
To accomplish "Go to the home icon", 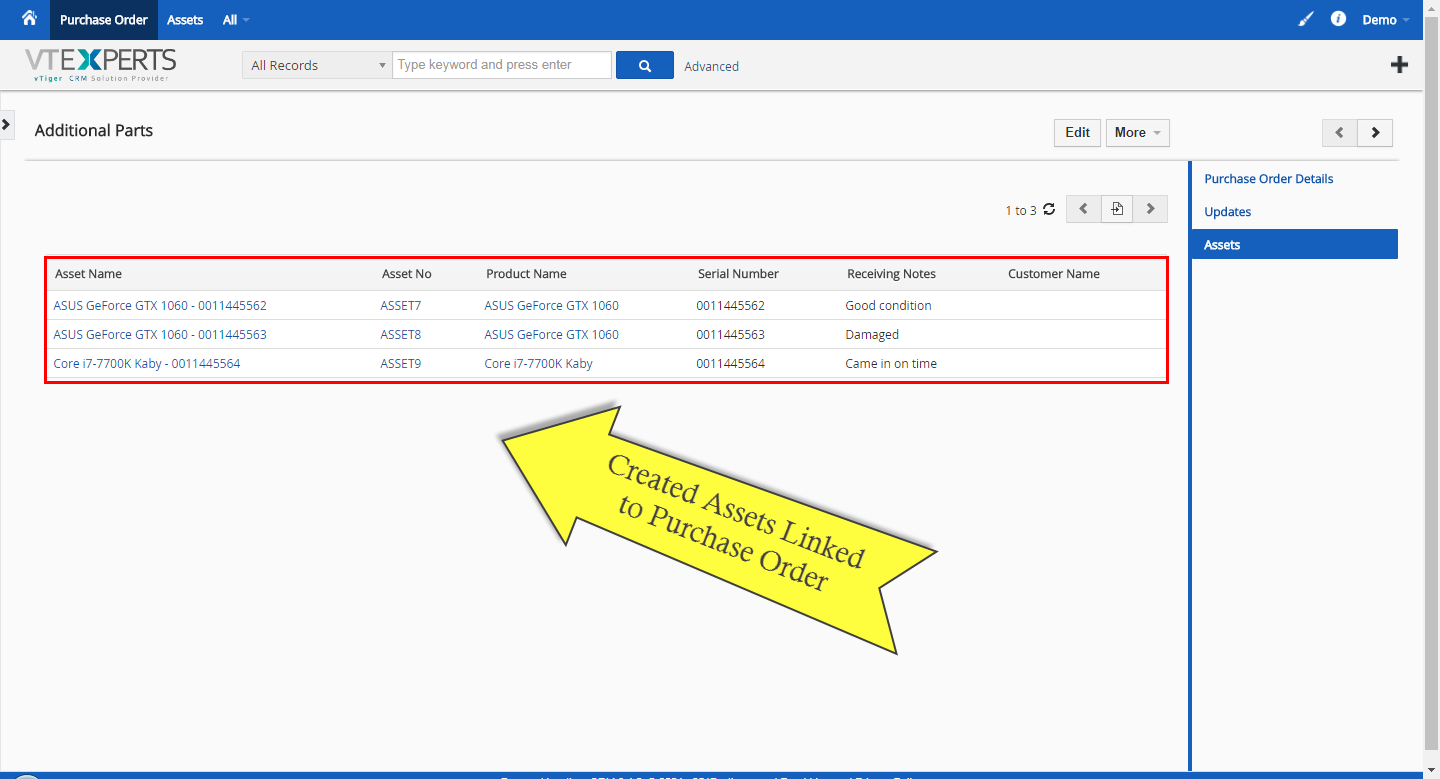I will coord(29,19).
